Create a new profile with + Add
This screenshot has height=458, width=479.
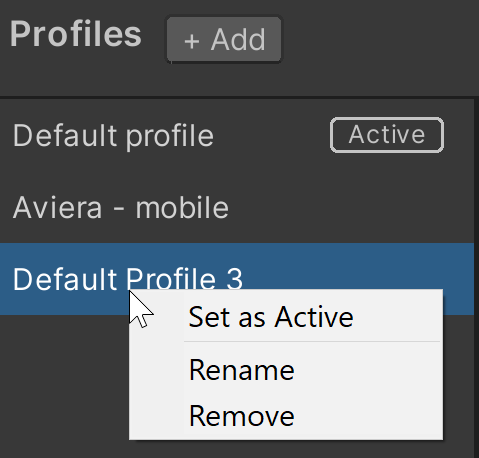coord(224,39)
